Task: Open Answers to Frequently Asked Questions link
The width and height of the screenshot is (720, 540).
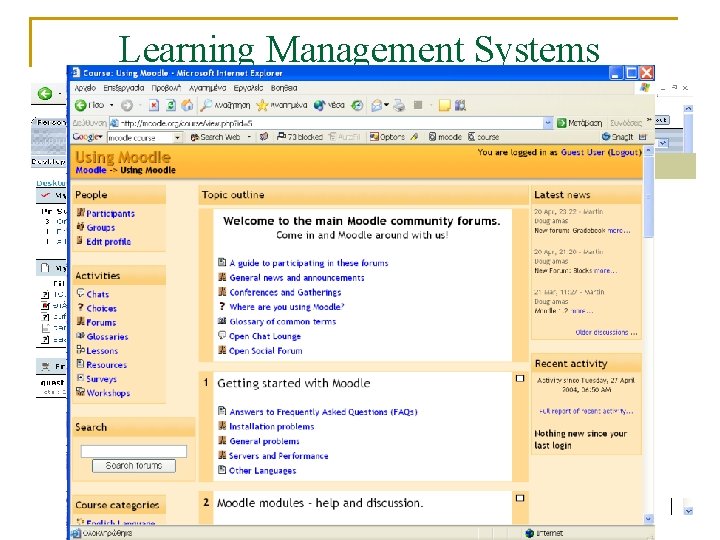Action: 323,412
